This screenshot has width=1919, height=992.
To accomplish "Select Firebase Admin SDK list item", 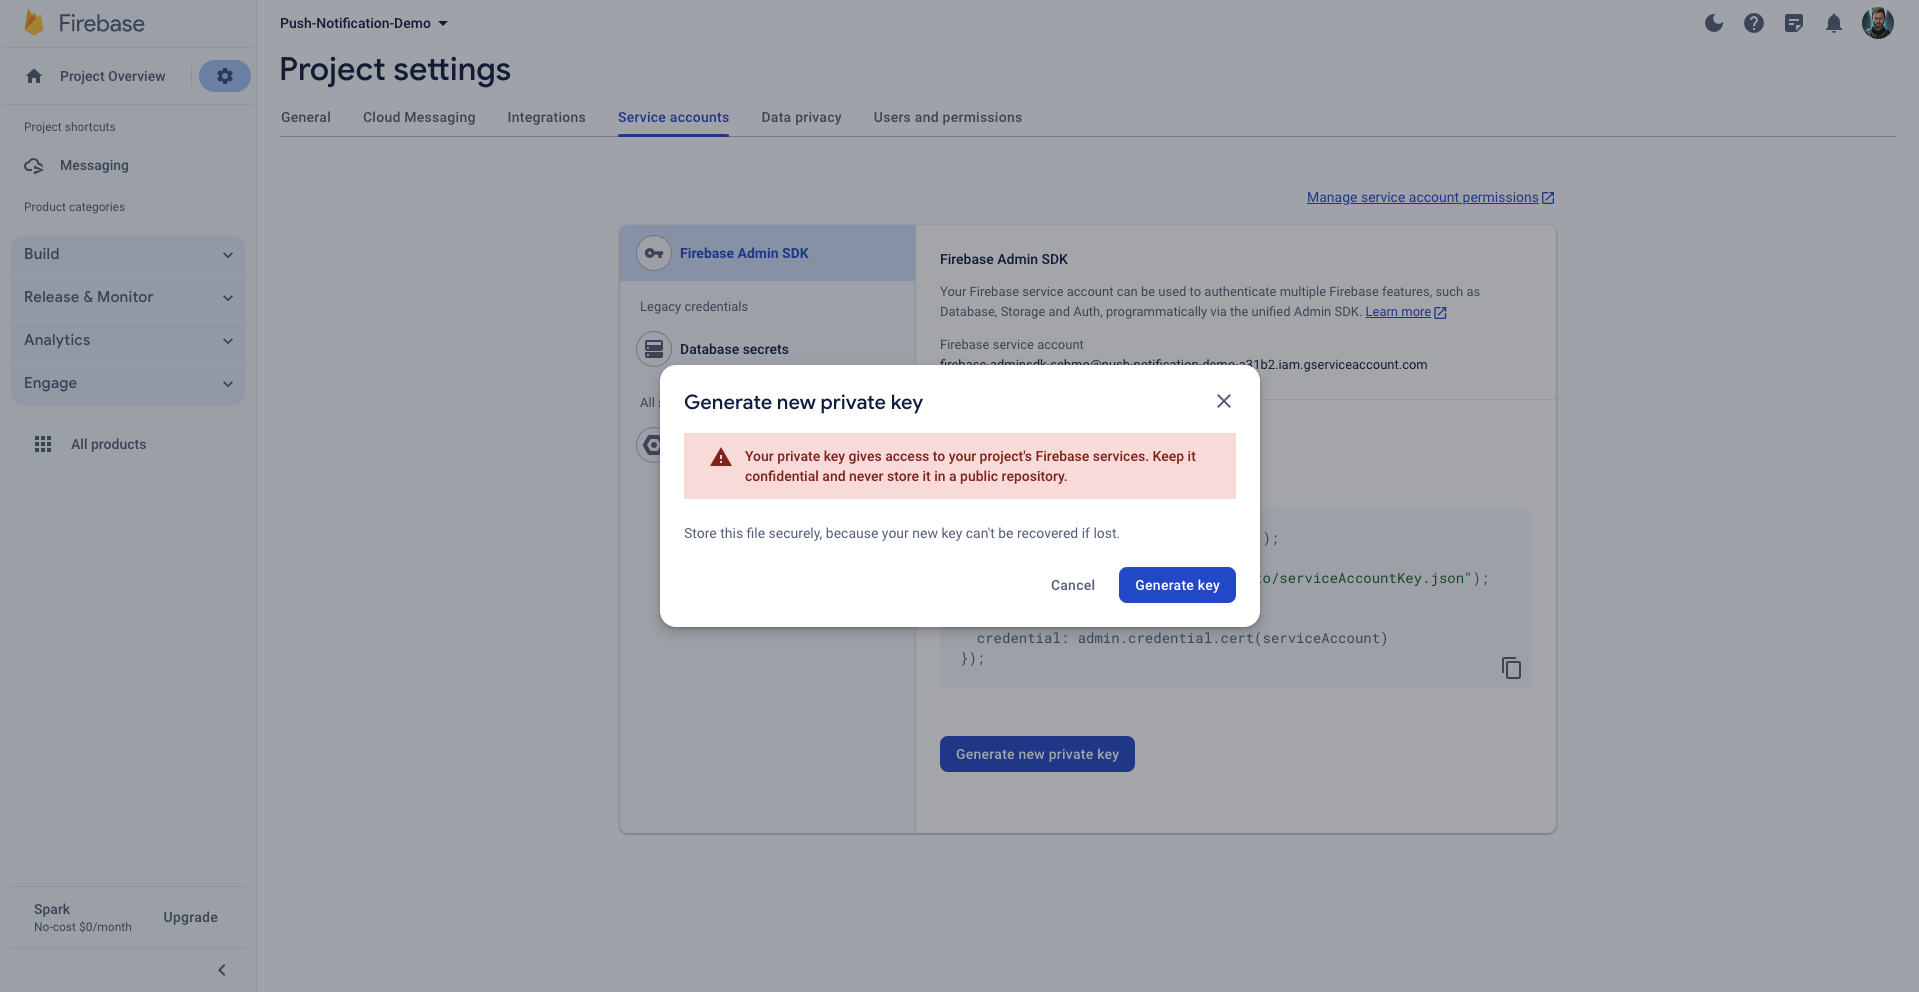I will (x=768, y=253).
